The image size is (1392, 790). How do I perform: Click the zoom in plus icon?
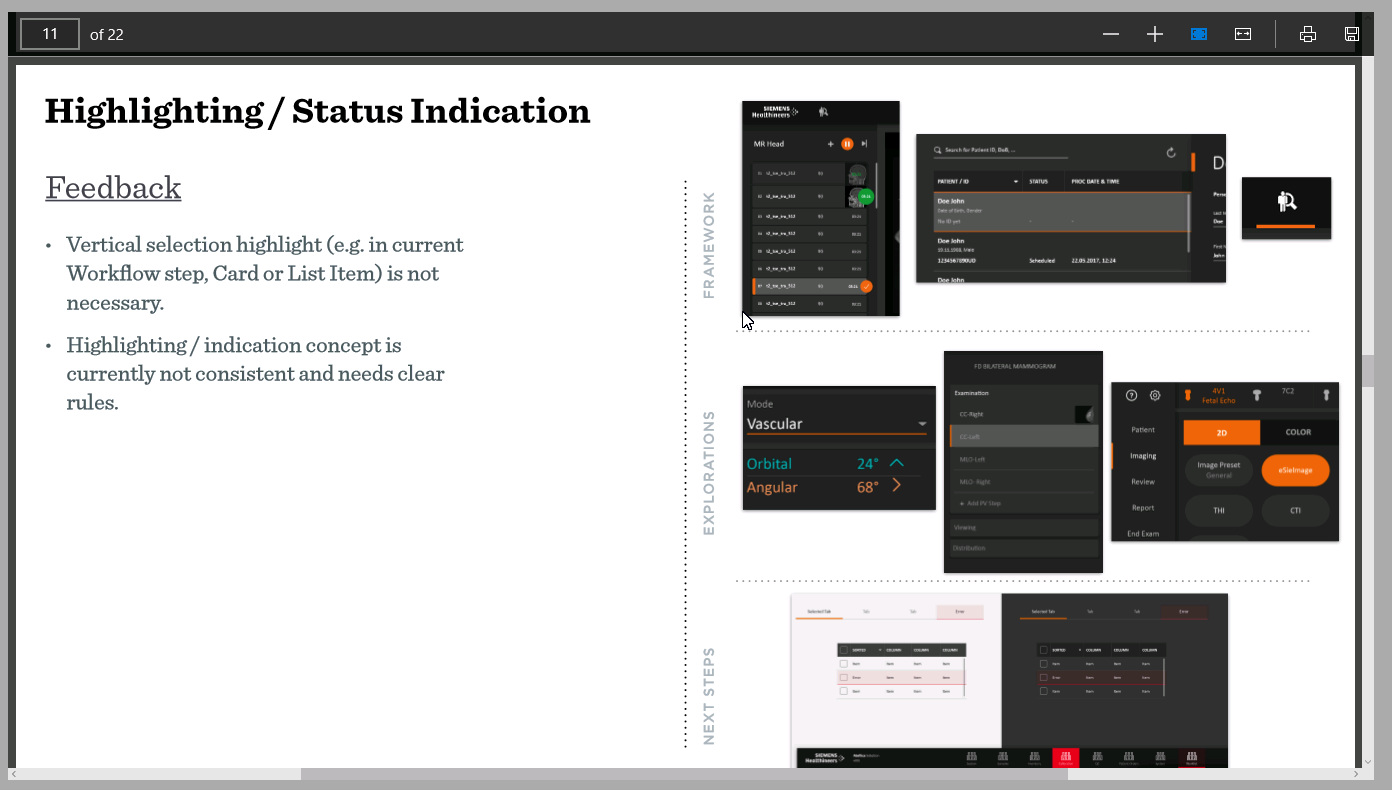(x=1155, y=34)
